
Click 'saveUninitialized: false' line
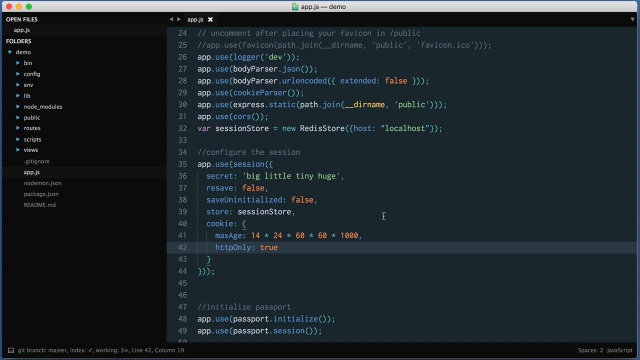pos(261,200)
